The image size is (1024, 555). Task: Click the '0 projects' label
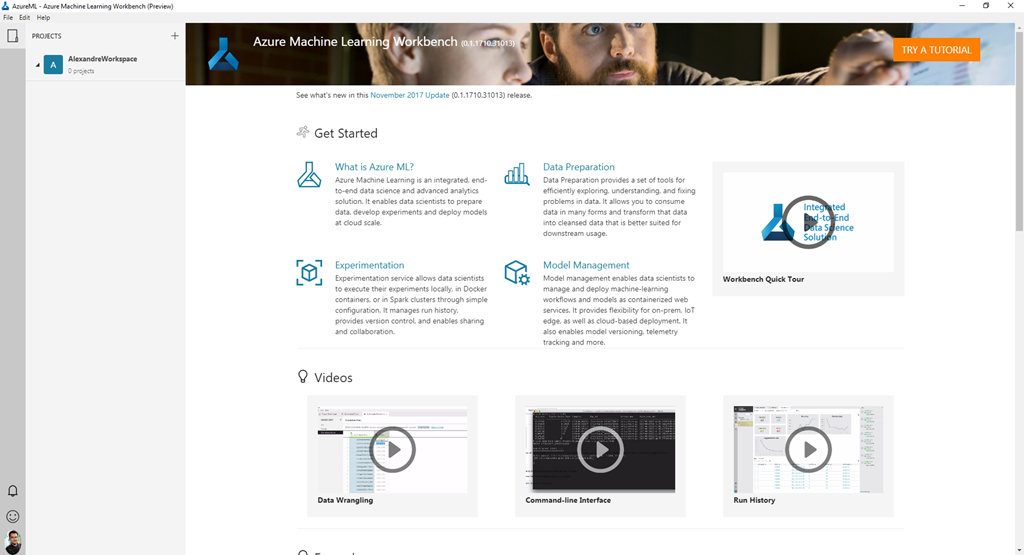[81, 71]
